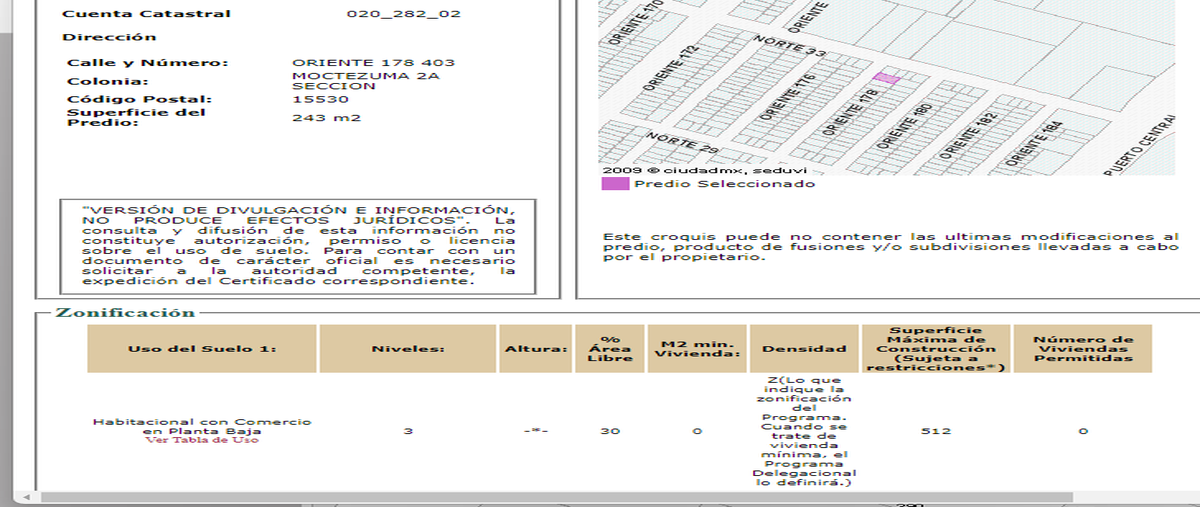Click the Niveles column header
This screenshot has width=1200, height=507.
click(x=408, y=349)
